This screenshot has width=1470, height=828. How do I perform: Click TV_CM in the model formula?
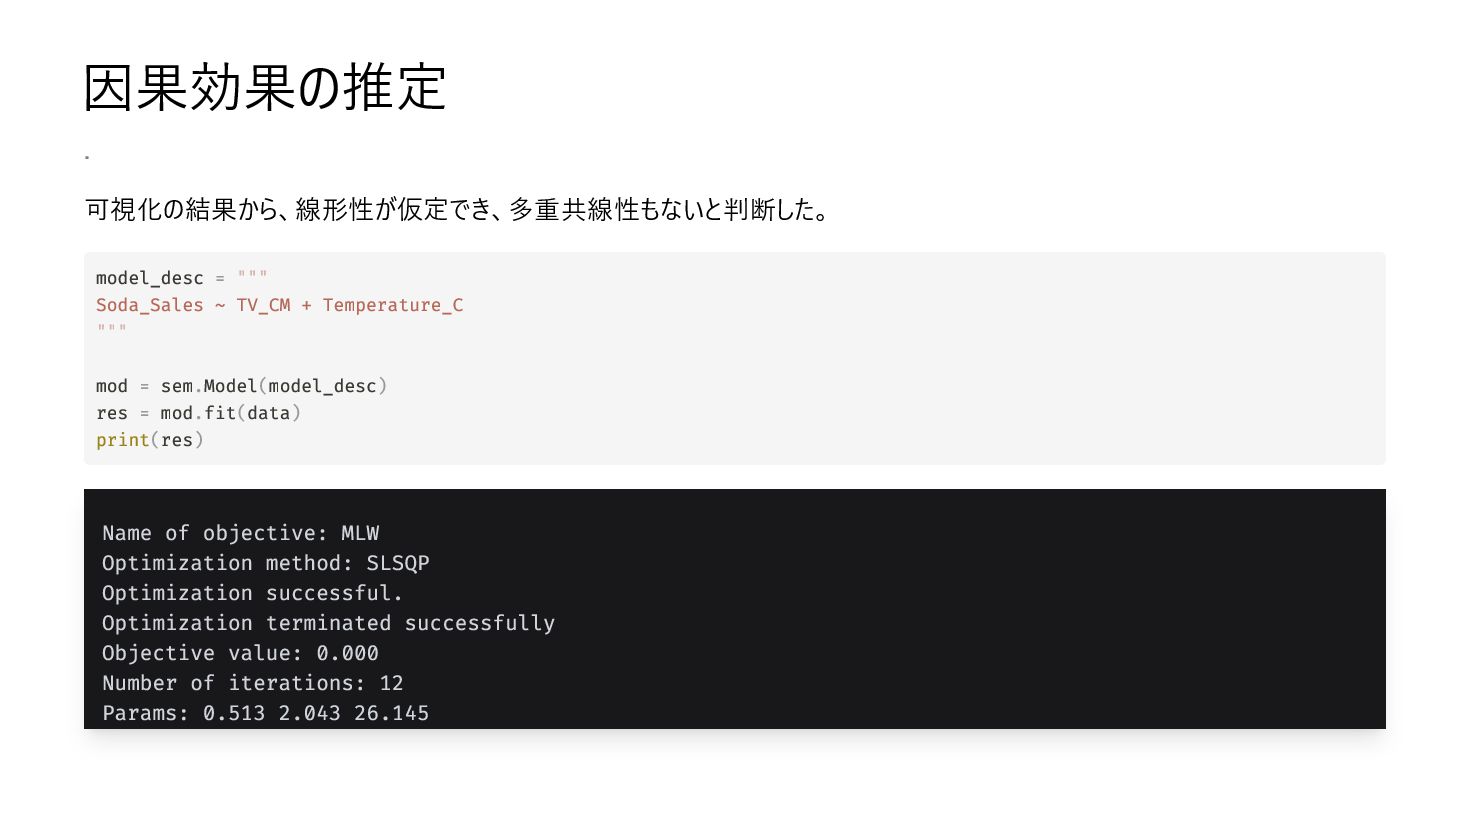pos(264,305)
